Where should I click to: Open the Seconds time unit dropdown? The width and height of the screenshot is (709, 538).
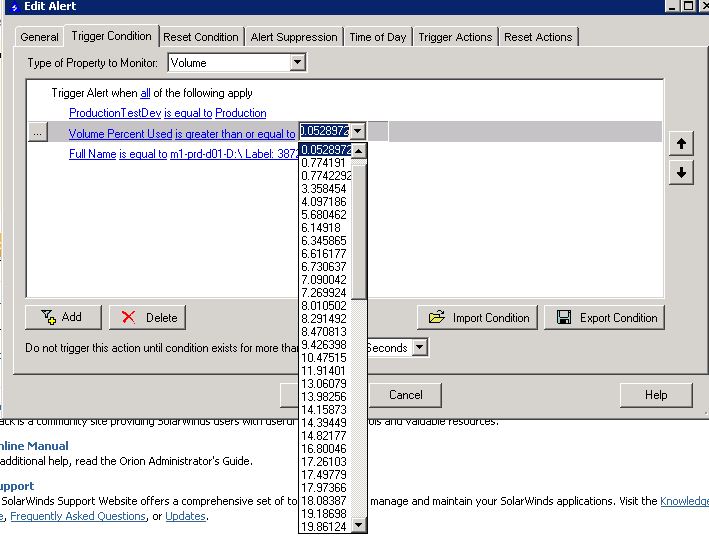click(x=420, y=347)
